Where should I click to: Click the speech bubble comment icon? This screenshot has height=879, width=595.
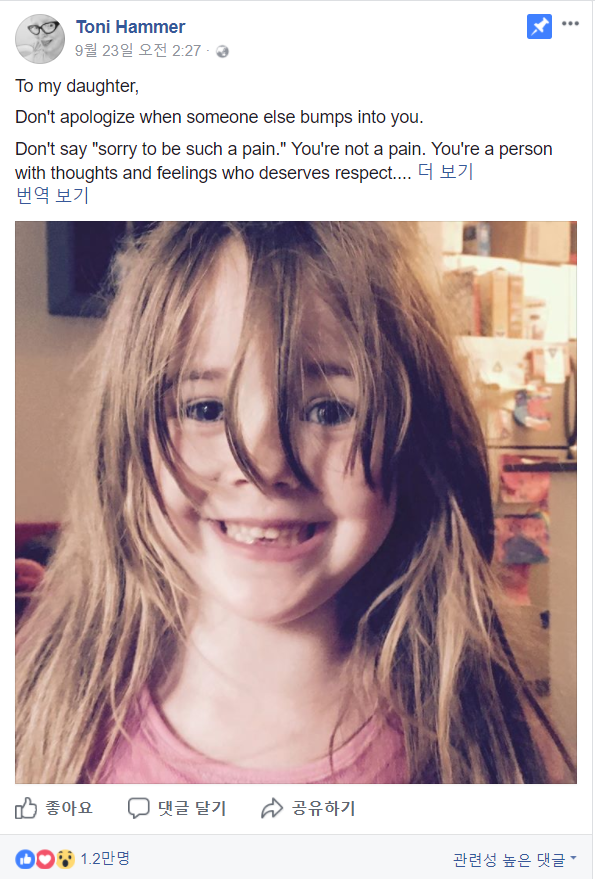pyautogui.click(x=139, y=808)
